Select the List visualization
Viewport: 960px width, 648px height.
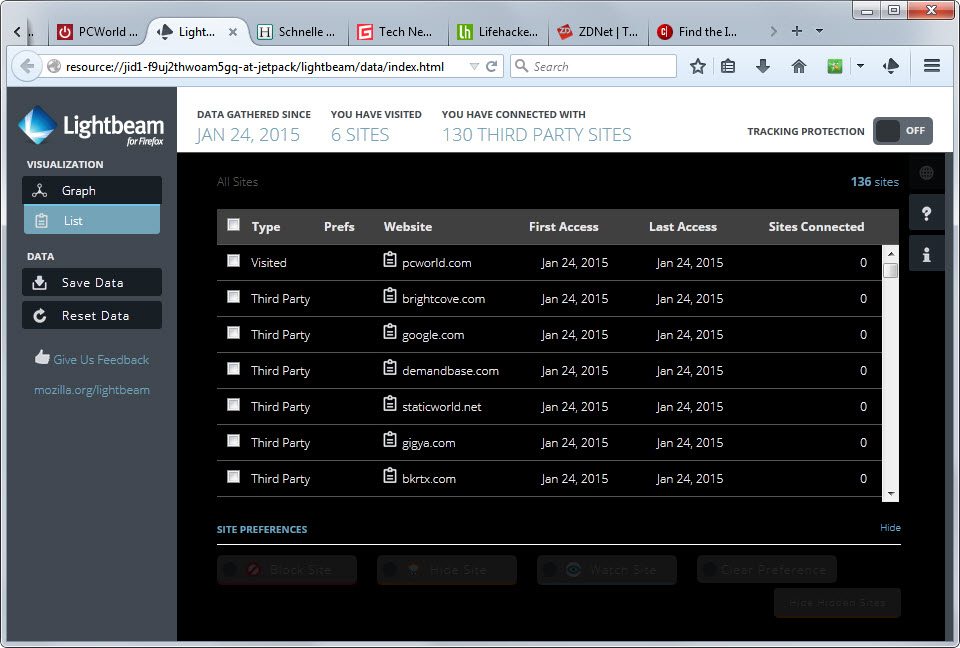[x=92, y=220]
